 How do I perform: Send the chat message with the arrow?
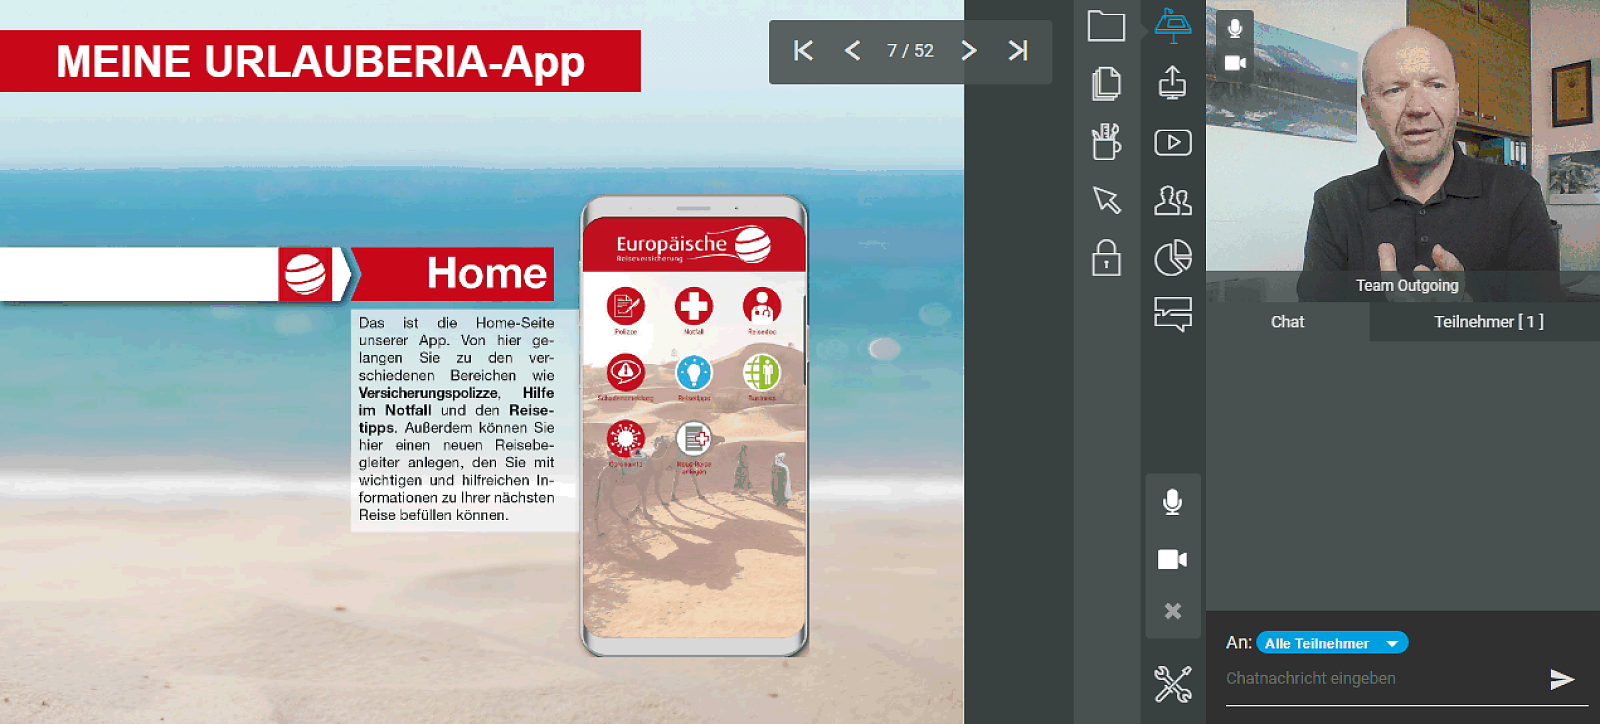point(1562,680)
